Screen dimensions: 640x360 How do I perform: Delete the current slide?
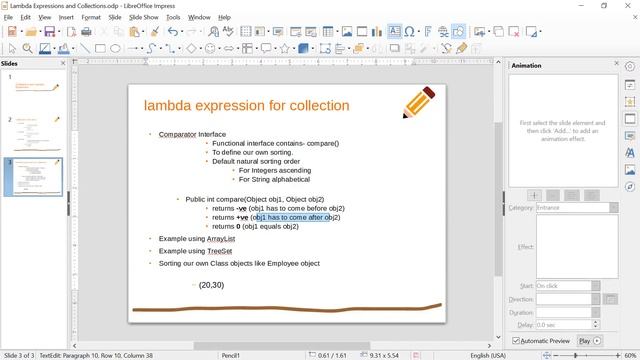tap(513, 31)
